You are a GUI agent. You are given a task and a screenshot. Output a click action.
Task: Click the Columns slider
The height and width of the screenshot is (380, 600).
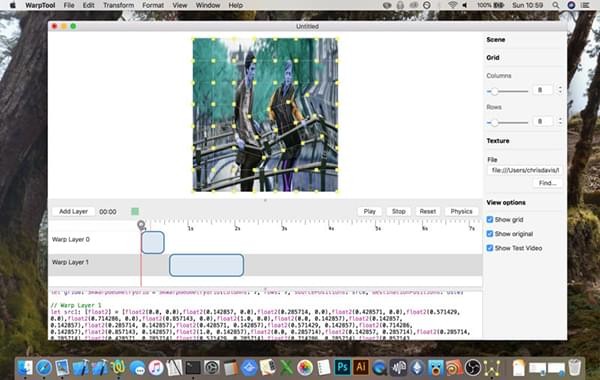[x=507, y=91]
